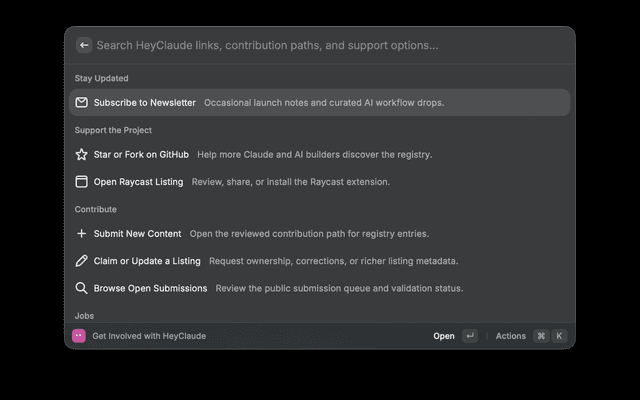This screenshot has width=640, height=400.
Task: Select Submit New Content
Action: point(137,233)
